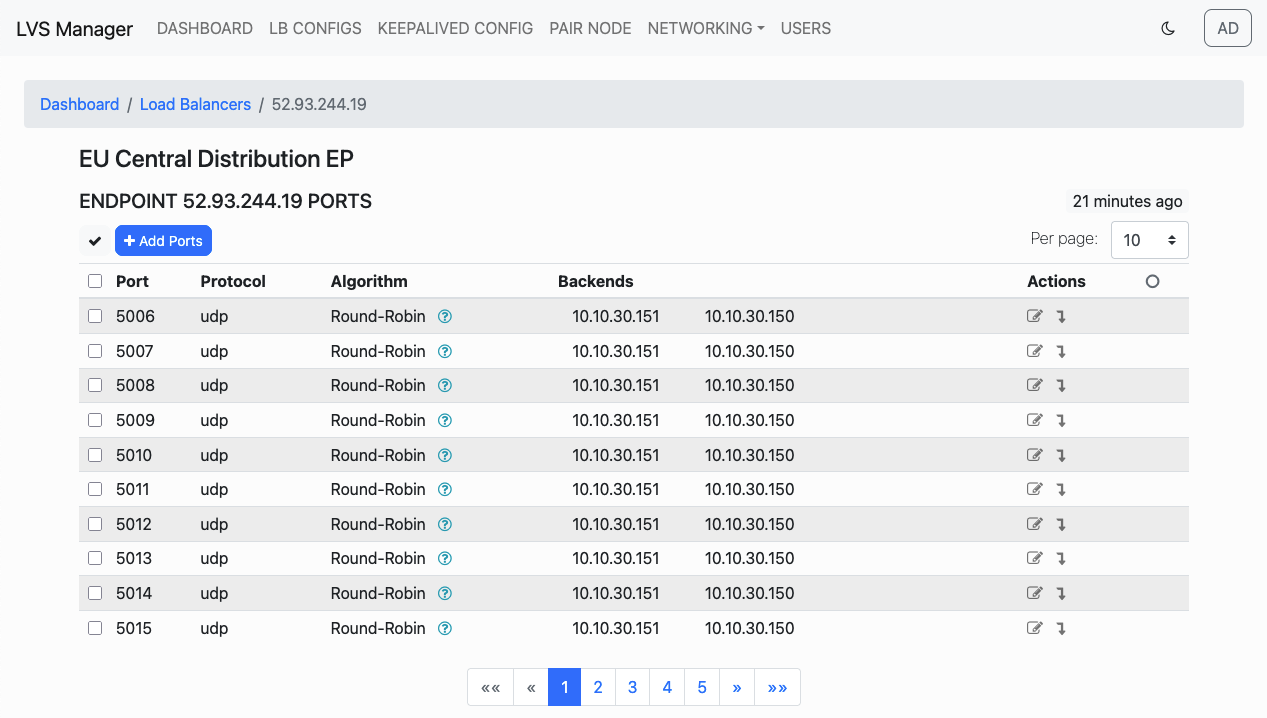This screenshot has height=718, width=1267.
Task: Expand the Networking menu
Action: (x=706, y=28)
